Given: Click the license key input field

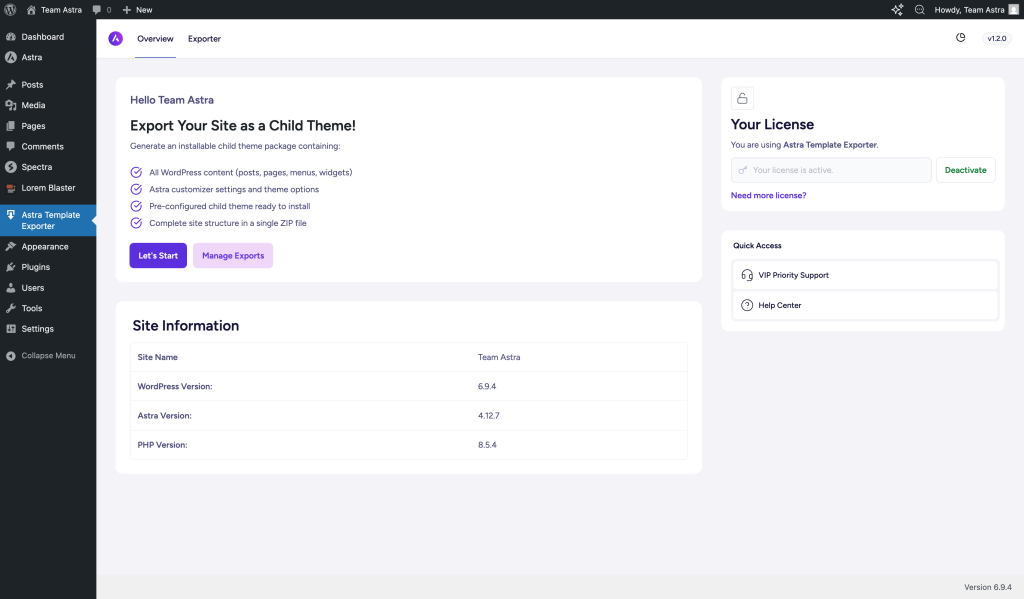Looking at the screenshot, I should [831, 170].
